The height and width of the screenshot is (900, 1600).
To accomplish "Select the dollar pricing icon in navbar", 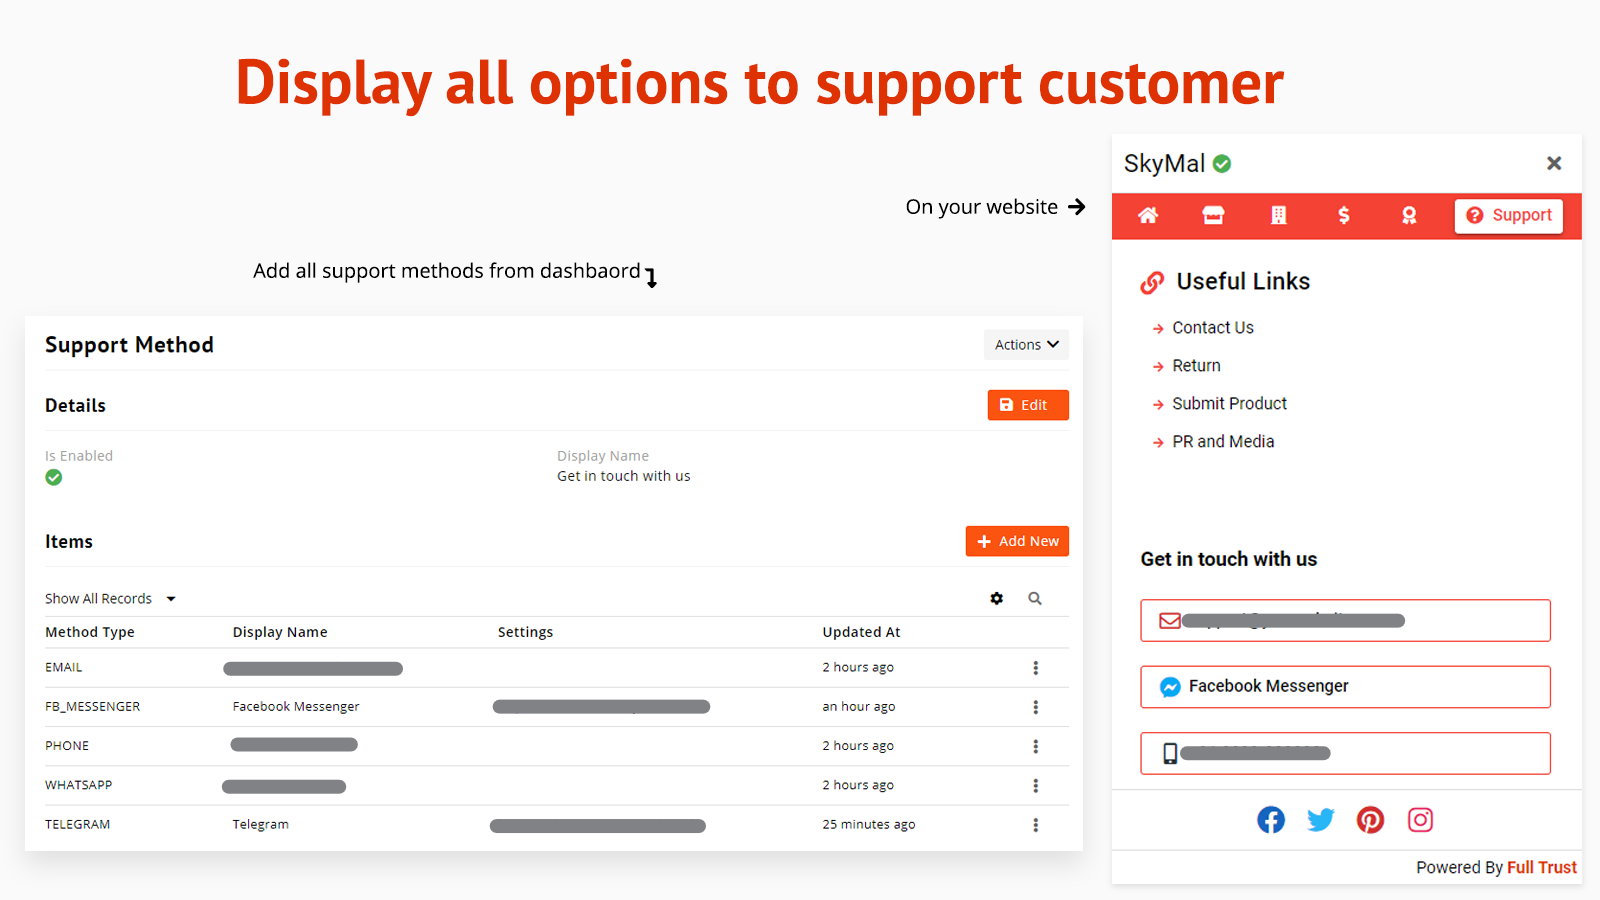I will coord(1344,216).
